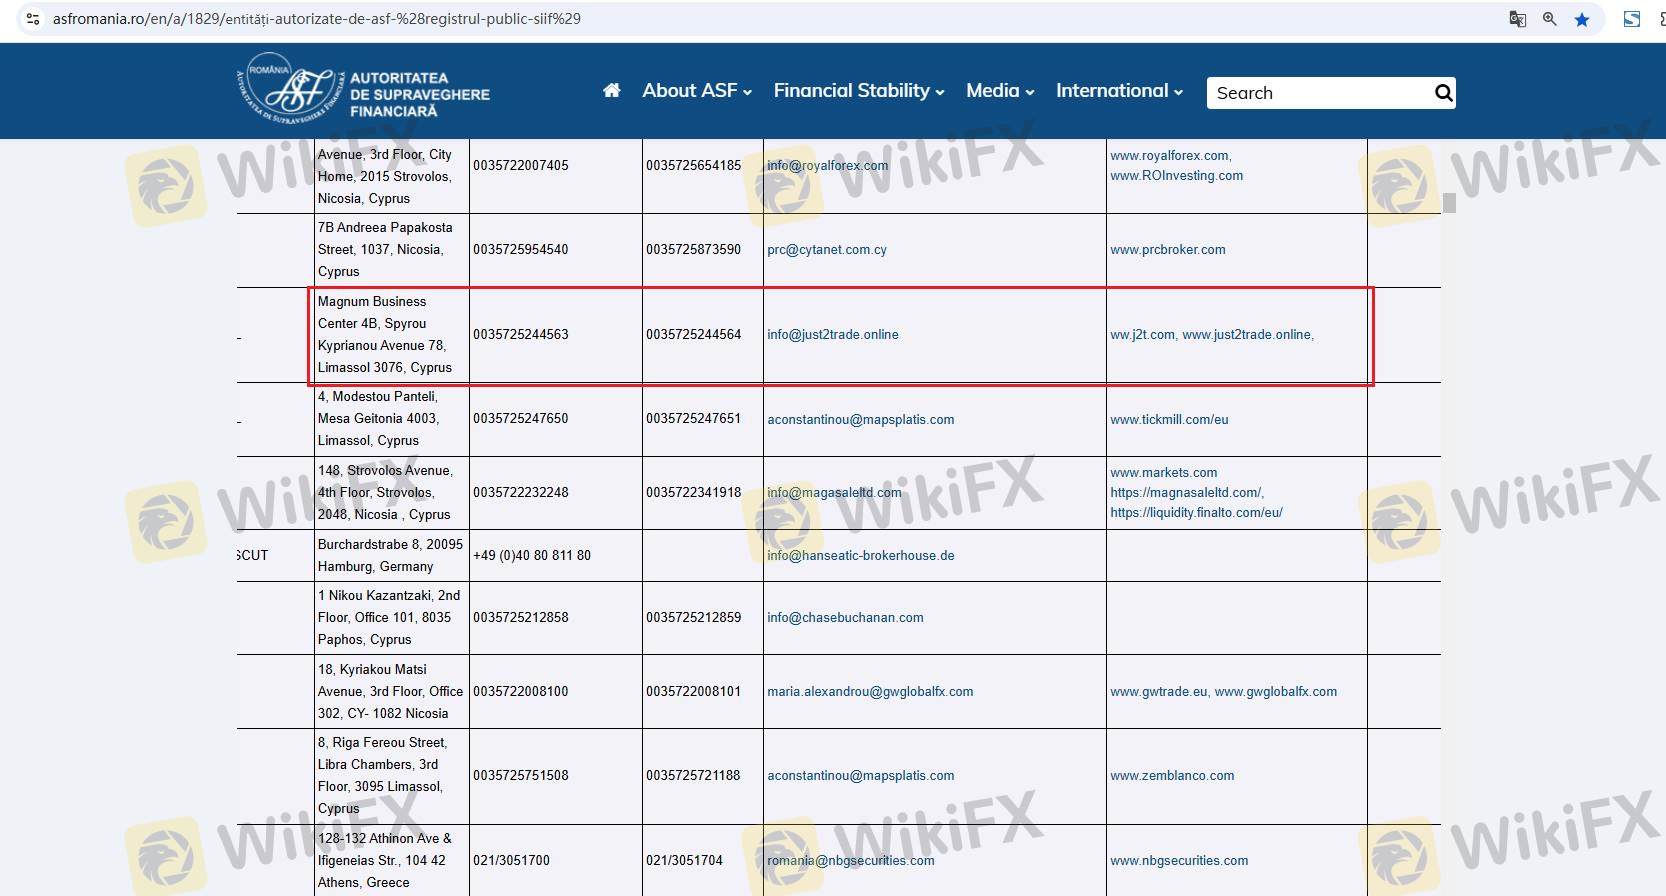Select fax number 0035725721188
This screenshot has width=1666, height=896.
coord(694,776)
